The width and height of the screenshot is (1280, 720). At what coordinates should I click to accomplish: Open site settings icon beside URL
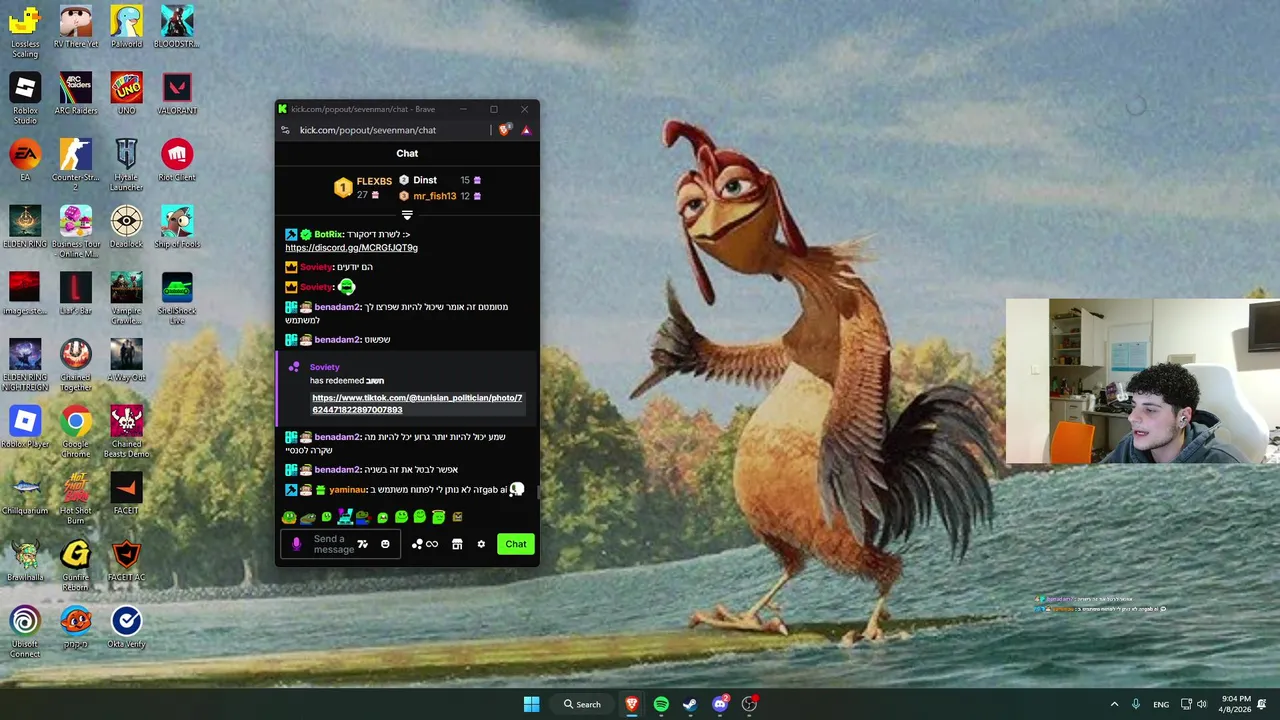pyautogui.click(x=285, y=130)
